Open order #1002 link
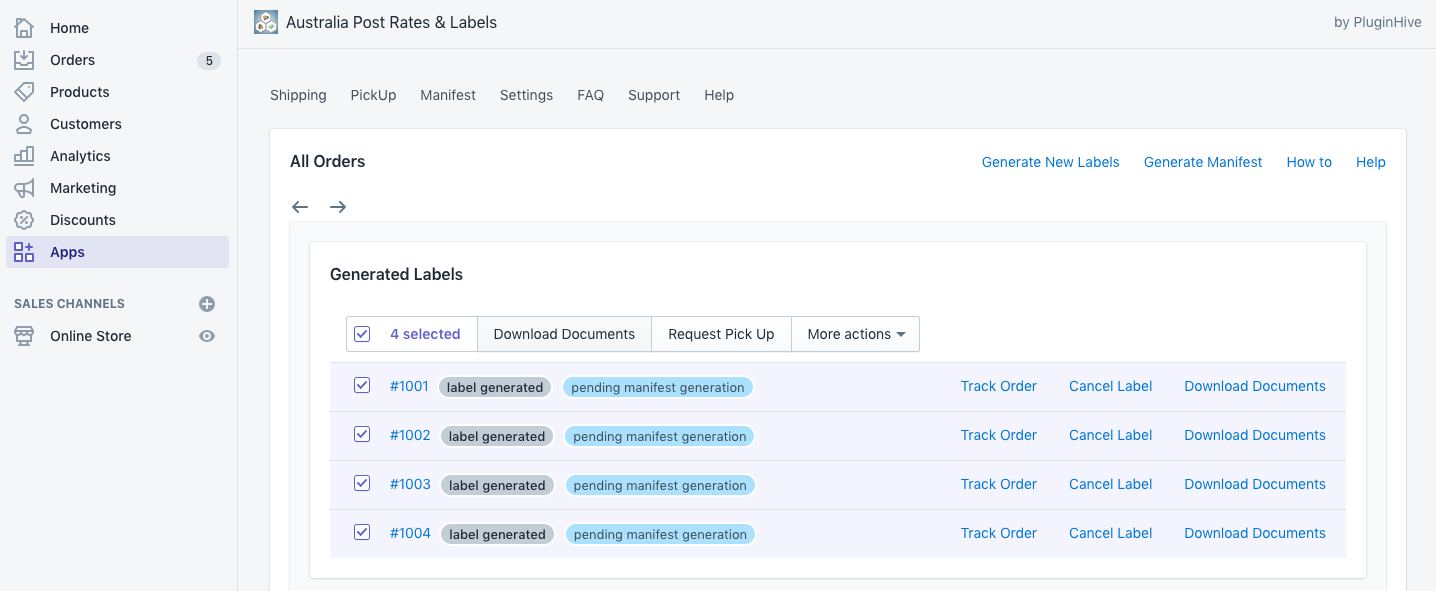This screenshot has width=1436, height=591. (410, 435)
